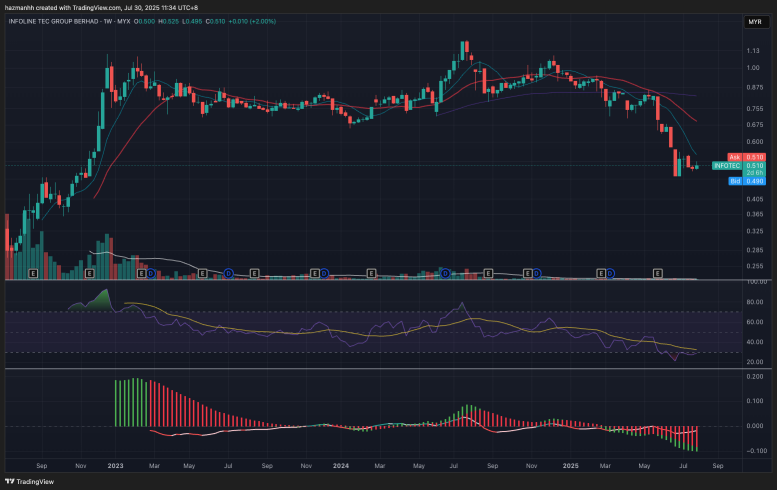Open the dividend D marker just before Jul 2024

[x=445, y=273]
